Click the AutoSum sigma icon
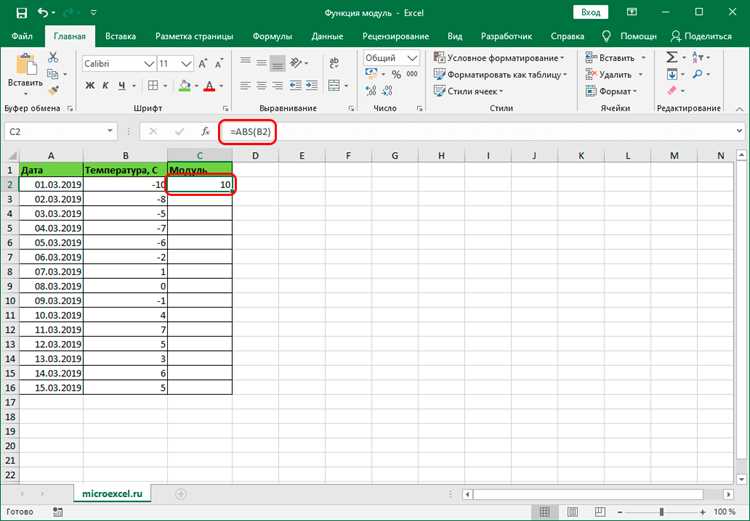750x521 pixels. [672, 58]
